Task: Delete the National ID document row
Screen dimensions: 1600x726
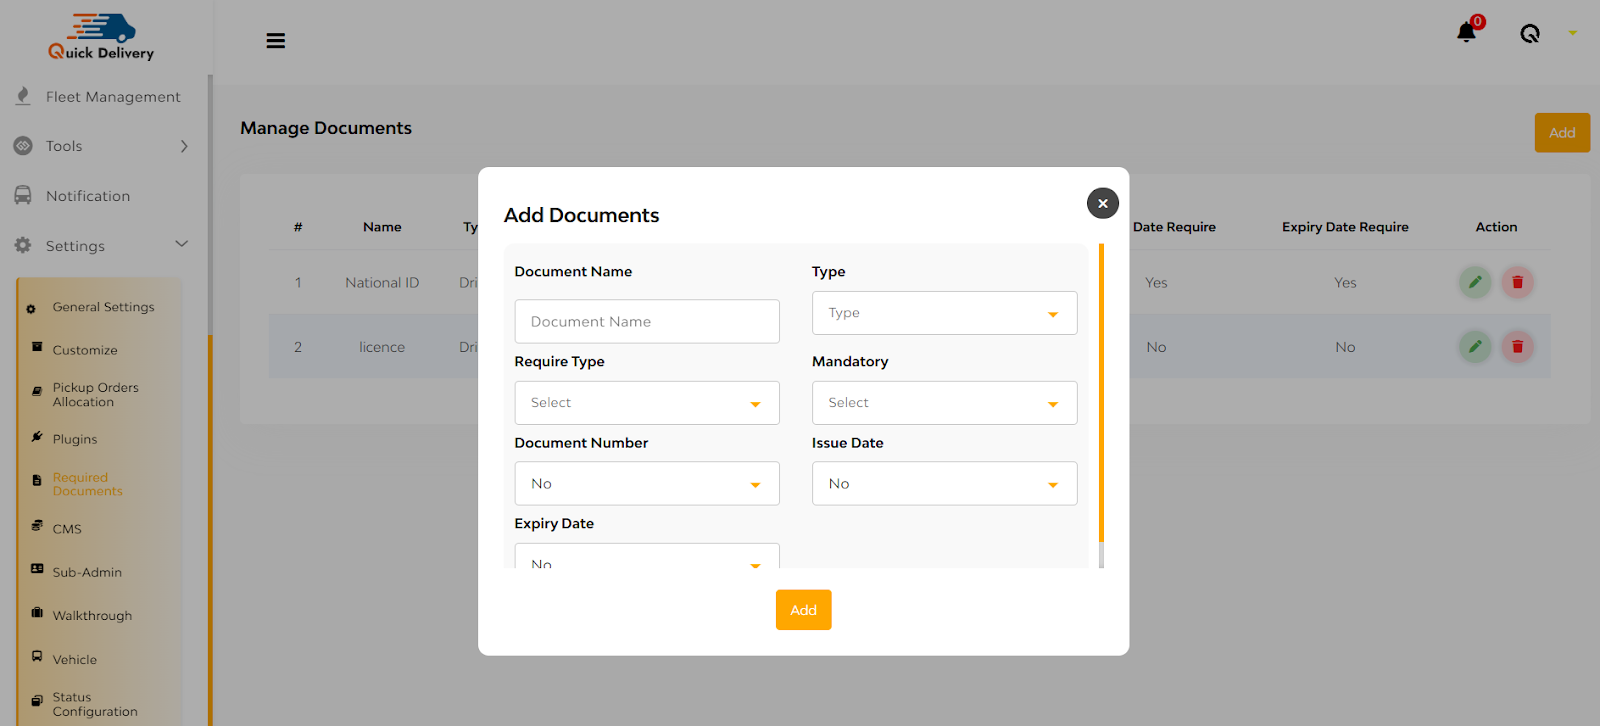Action: pyautogui.click(x=1517, y=282)
